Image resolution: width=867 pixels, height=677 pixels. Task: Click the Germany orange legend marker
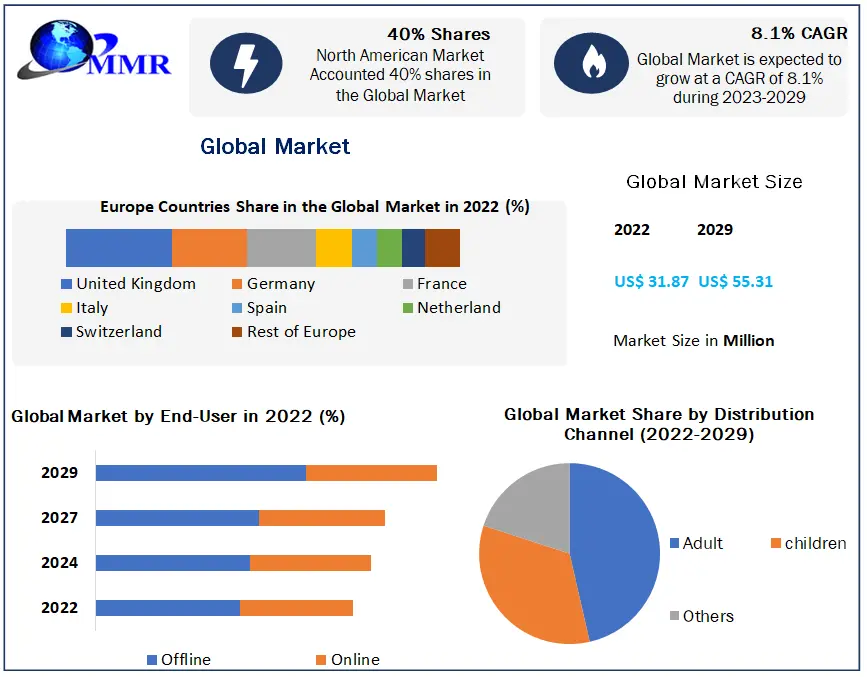(x=237, y=284)
